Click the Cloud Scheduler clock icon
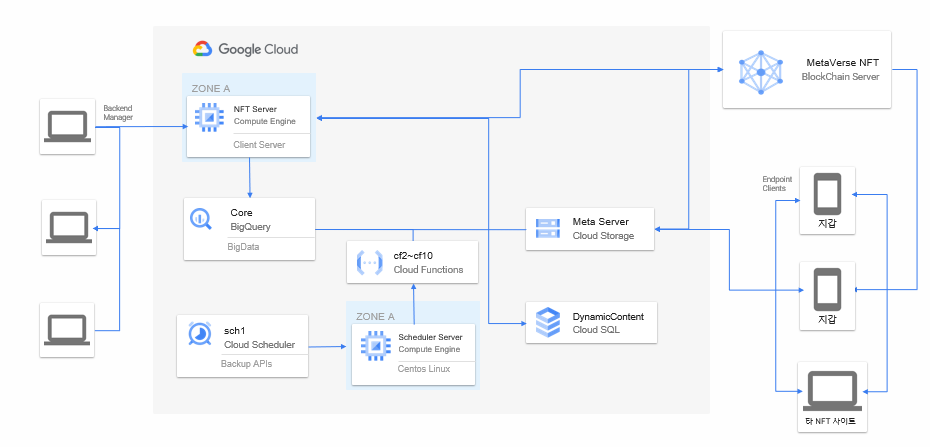930x447 pixels. point(199,334)
